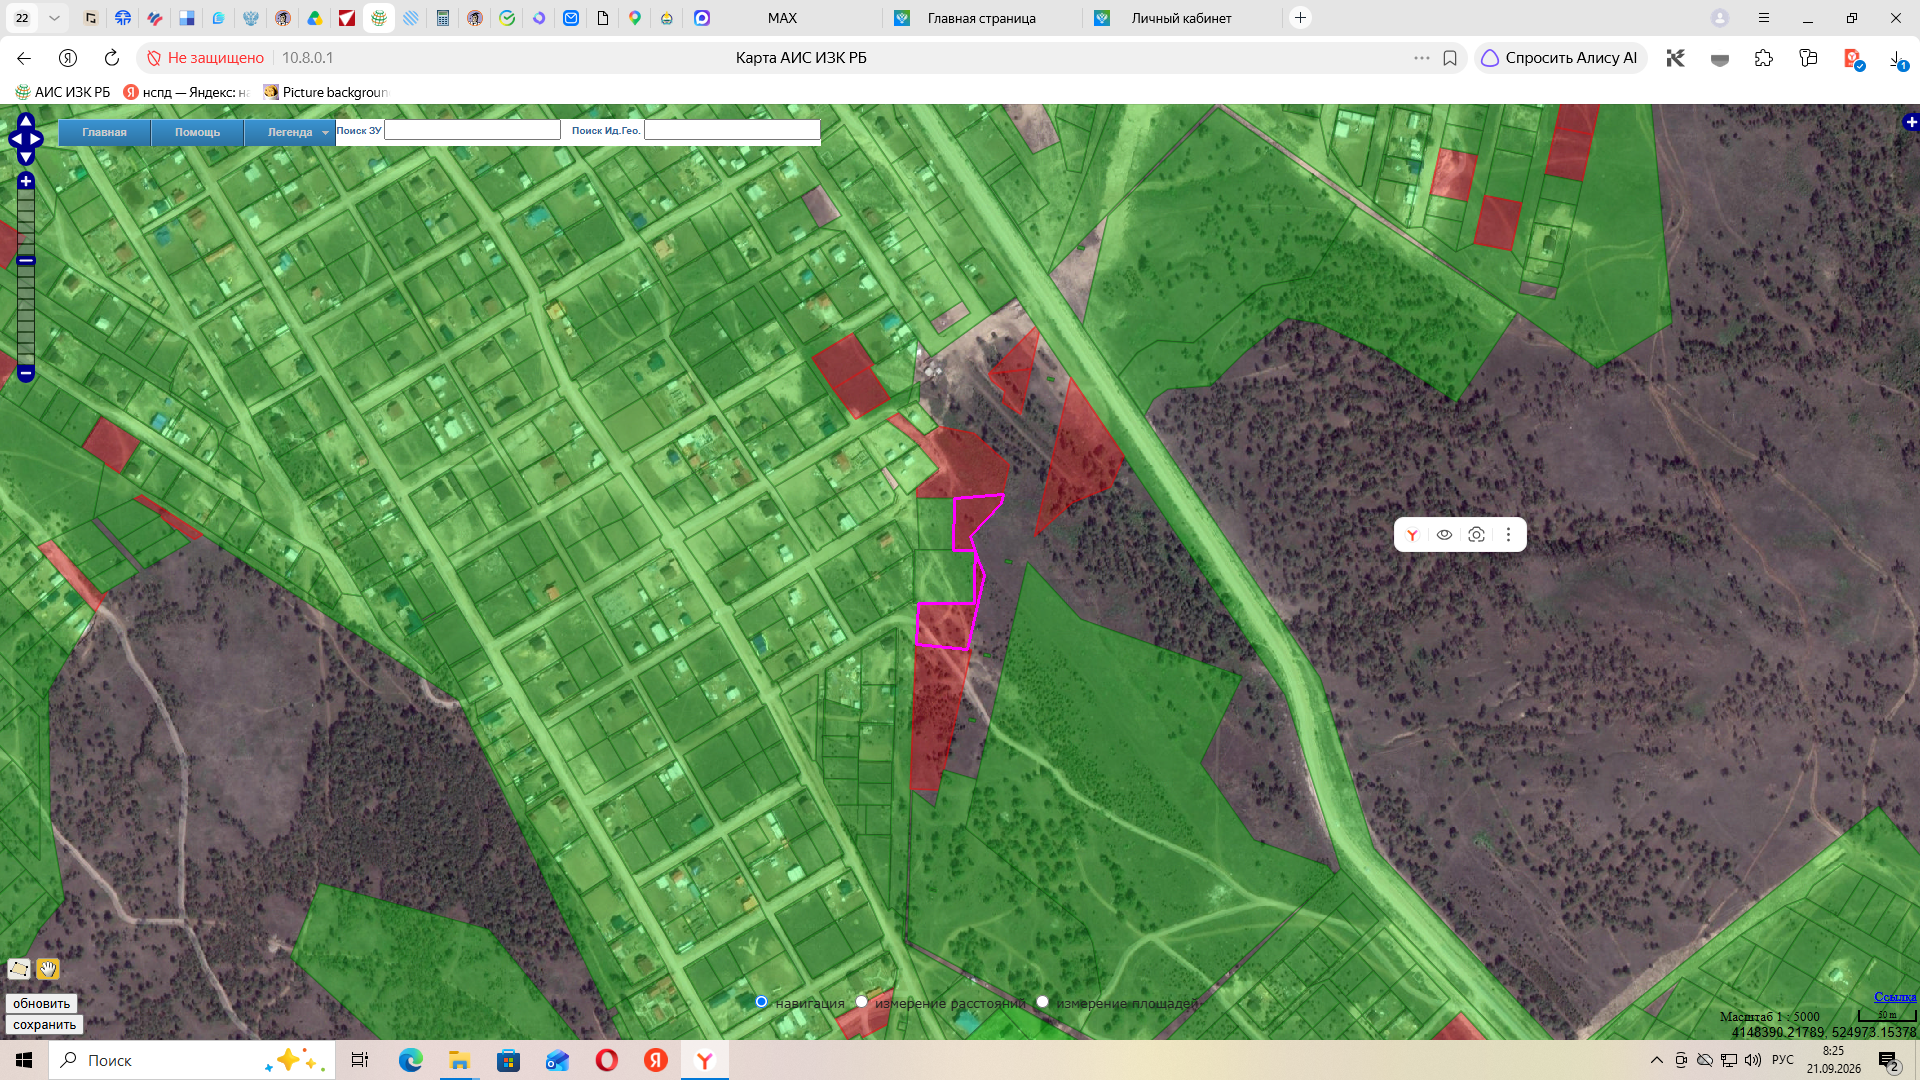This screenshot has height=1080, width=1920.
Task: Follow the Ссылка link near the scale
Action: (x=1895, y=997)
